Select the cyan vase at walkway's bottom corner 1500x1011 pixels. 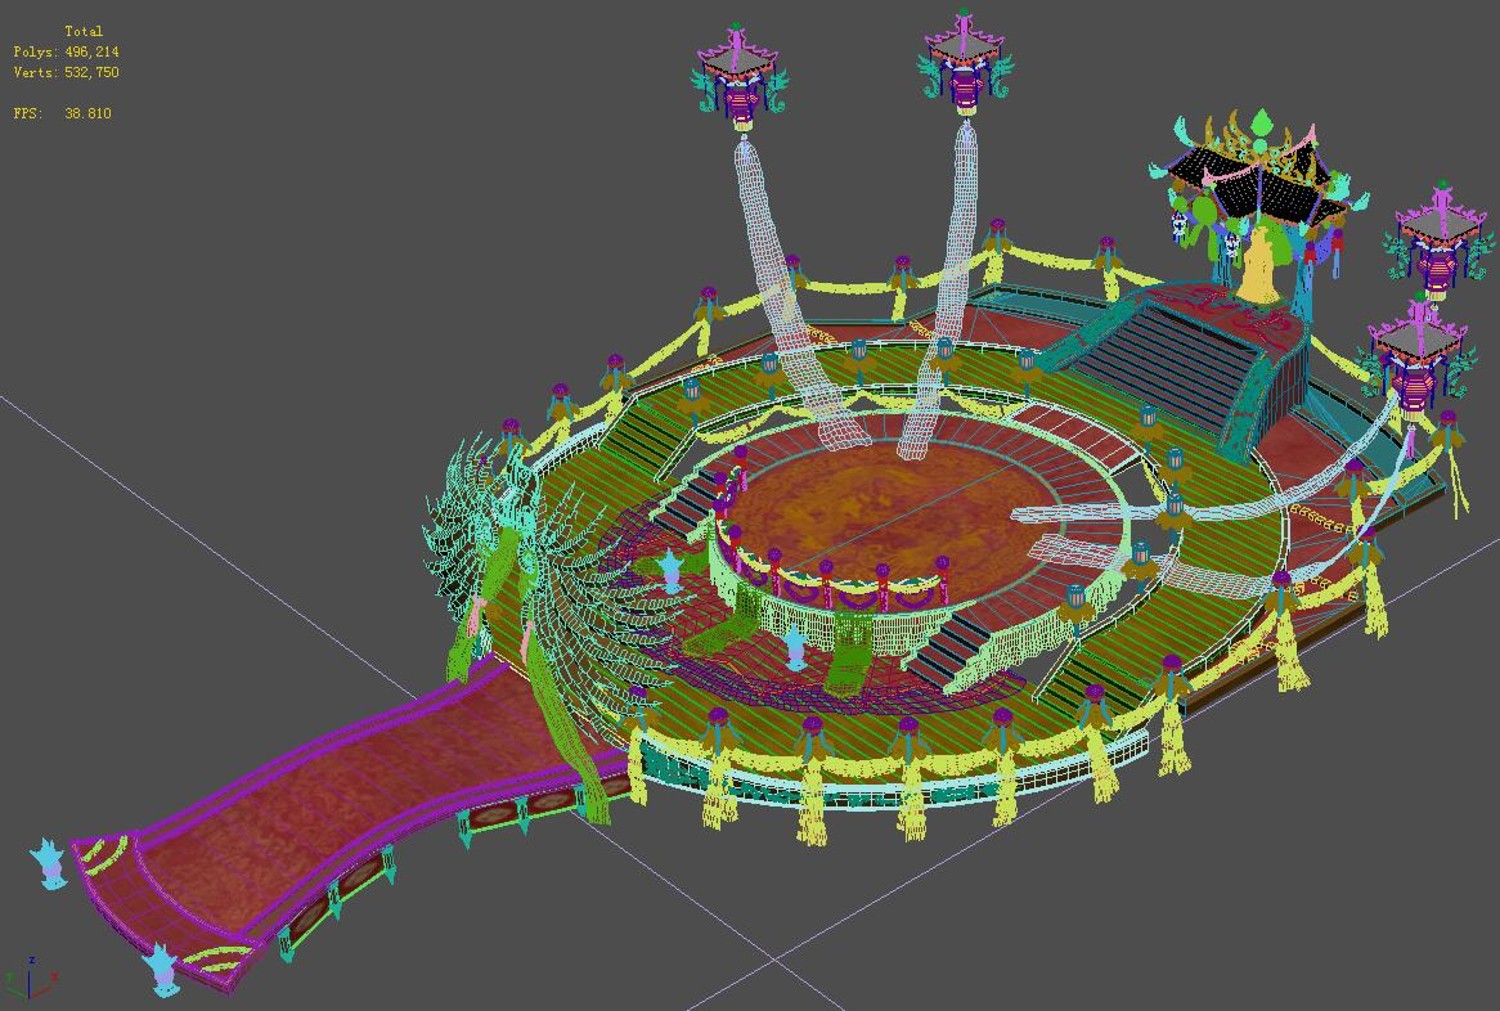tap(161, 969)
